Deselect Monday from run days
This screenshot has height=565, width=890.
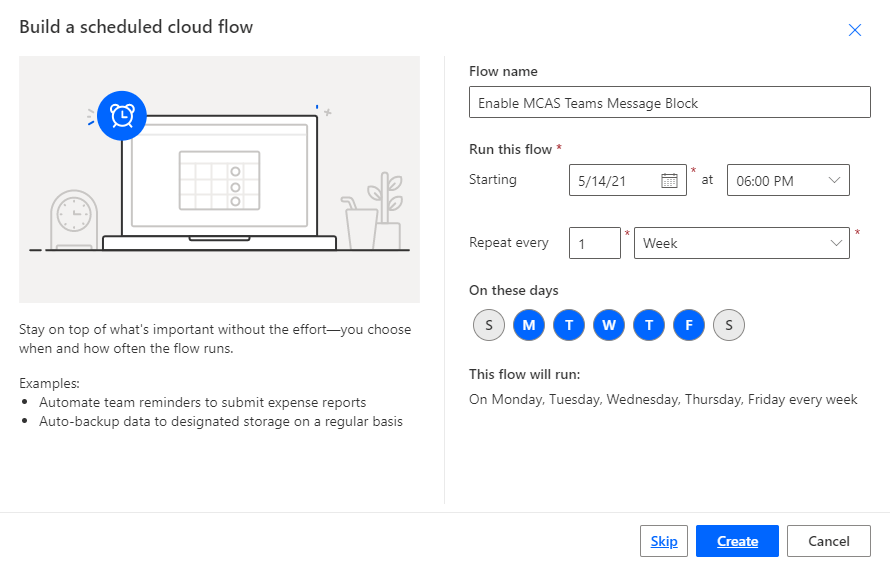pyautogui.click(x=529, y=325)
